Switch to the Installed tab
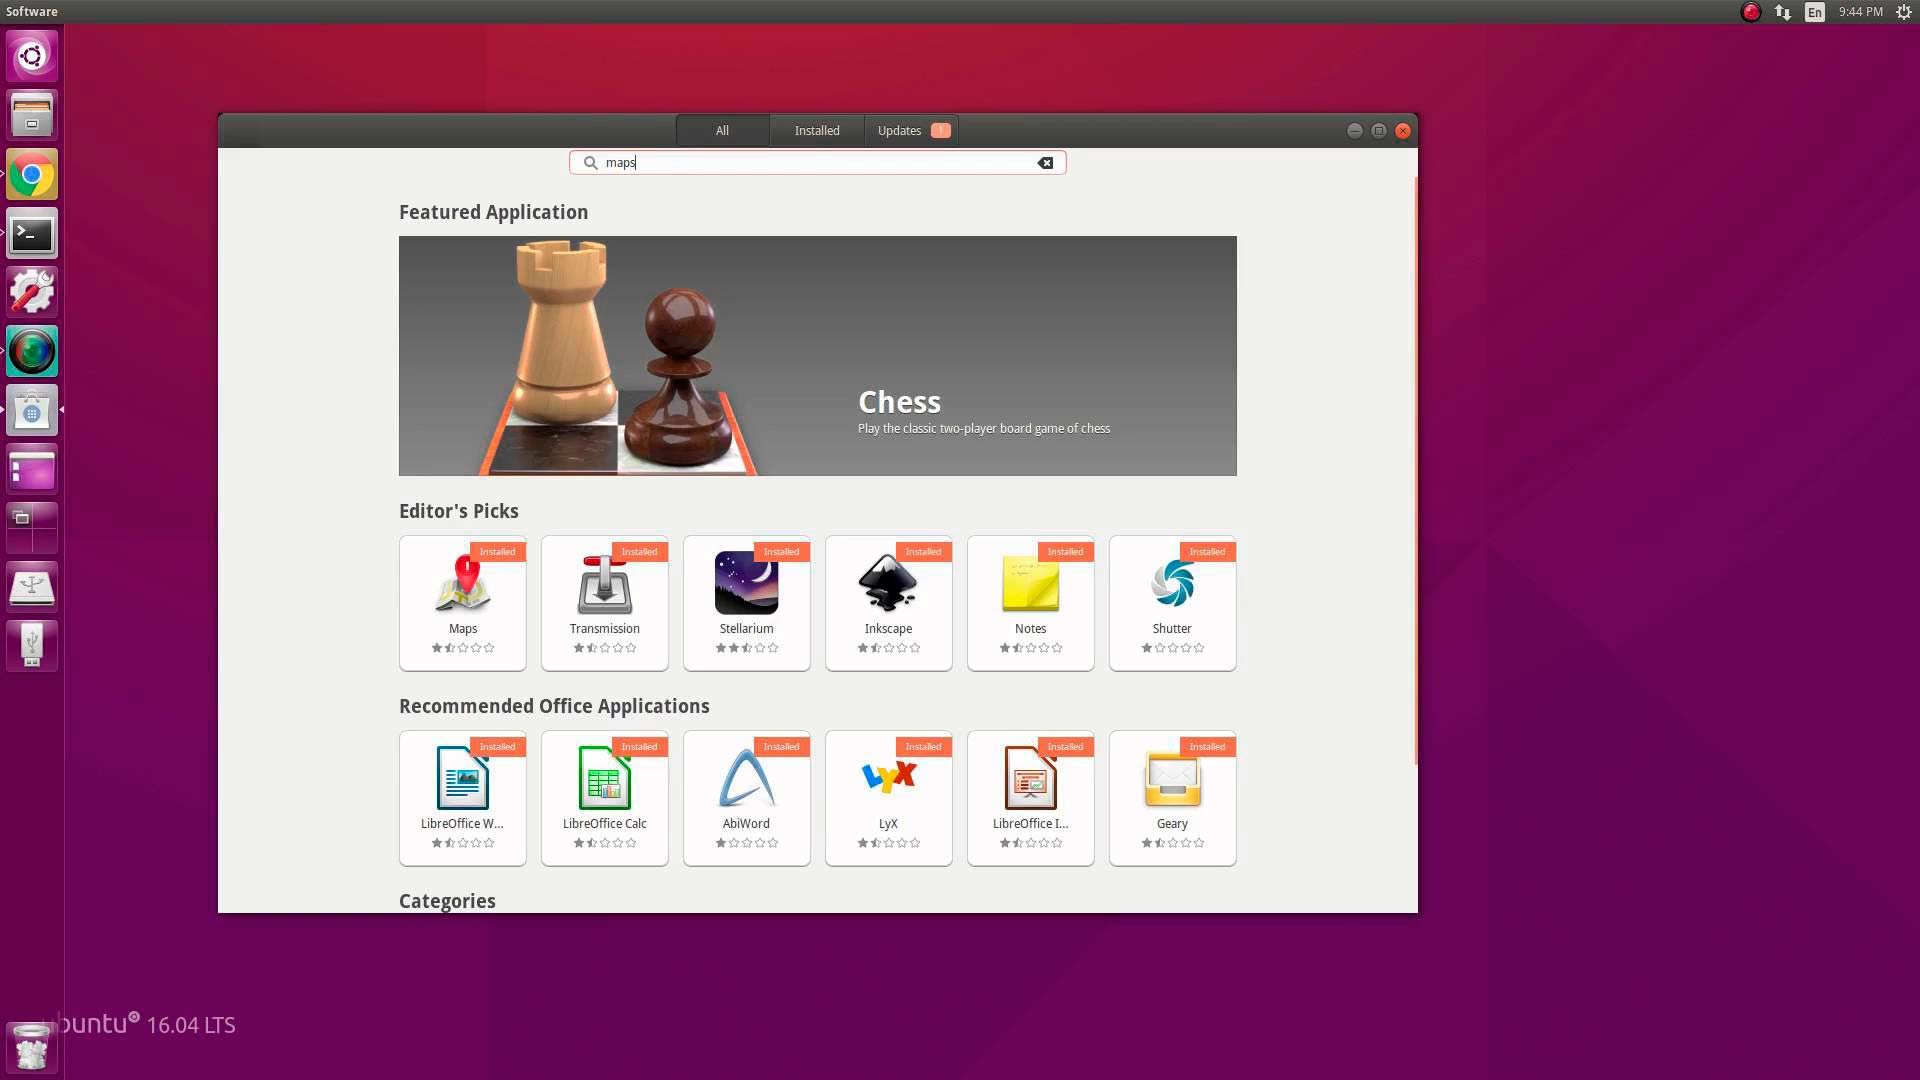The image size is (1920, 1080). click(x=817, y=131)
